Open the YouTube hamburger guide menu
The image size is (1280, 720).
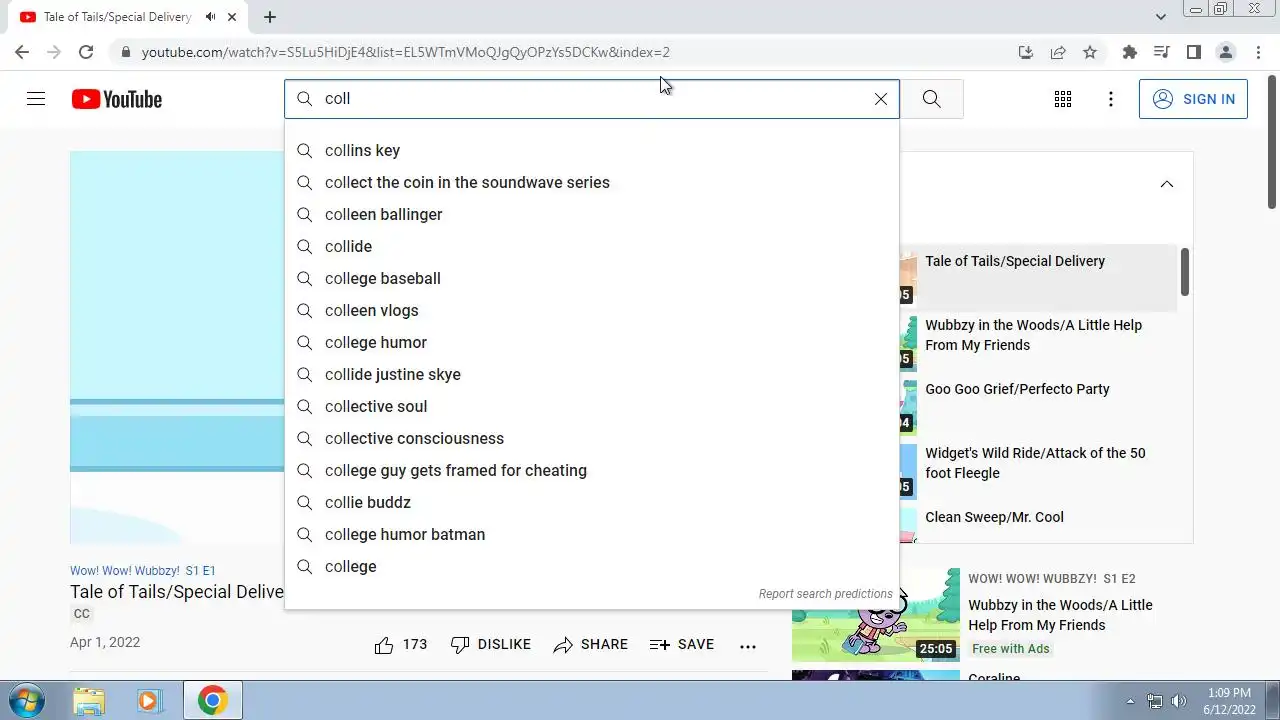pos(36,99)
